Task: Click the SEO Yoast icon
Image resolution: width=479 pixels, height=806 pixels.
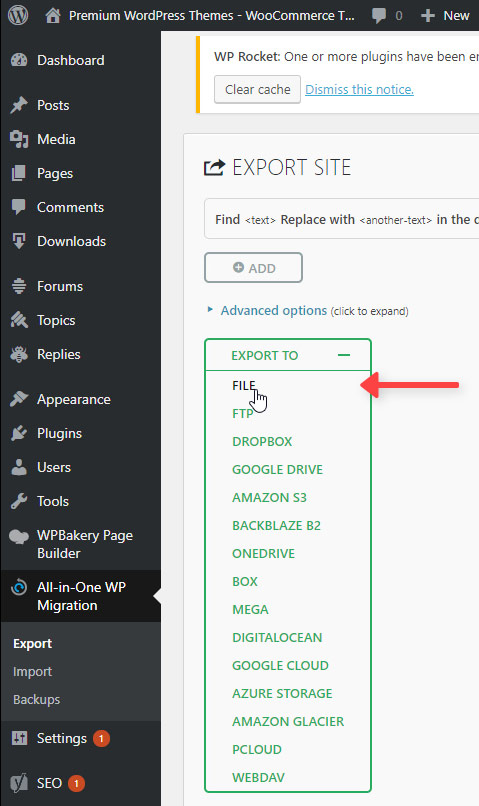Action: point(19,783)
